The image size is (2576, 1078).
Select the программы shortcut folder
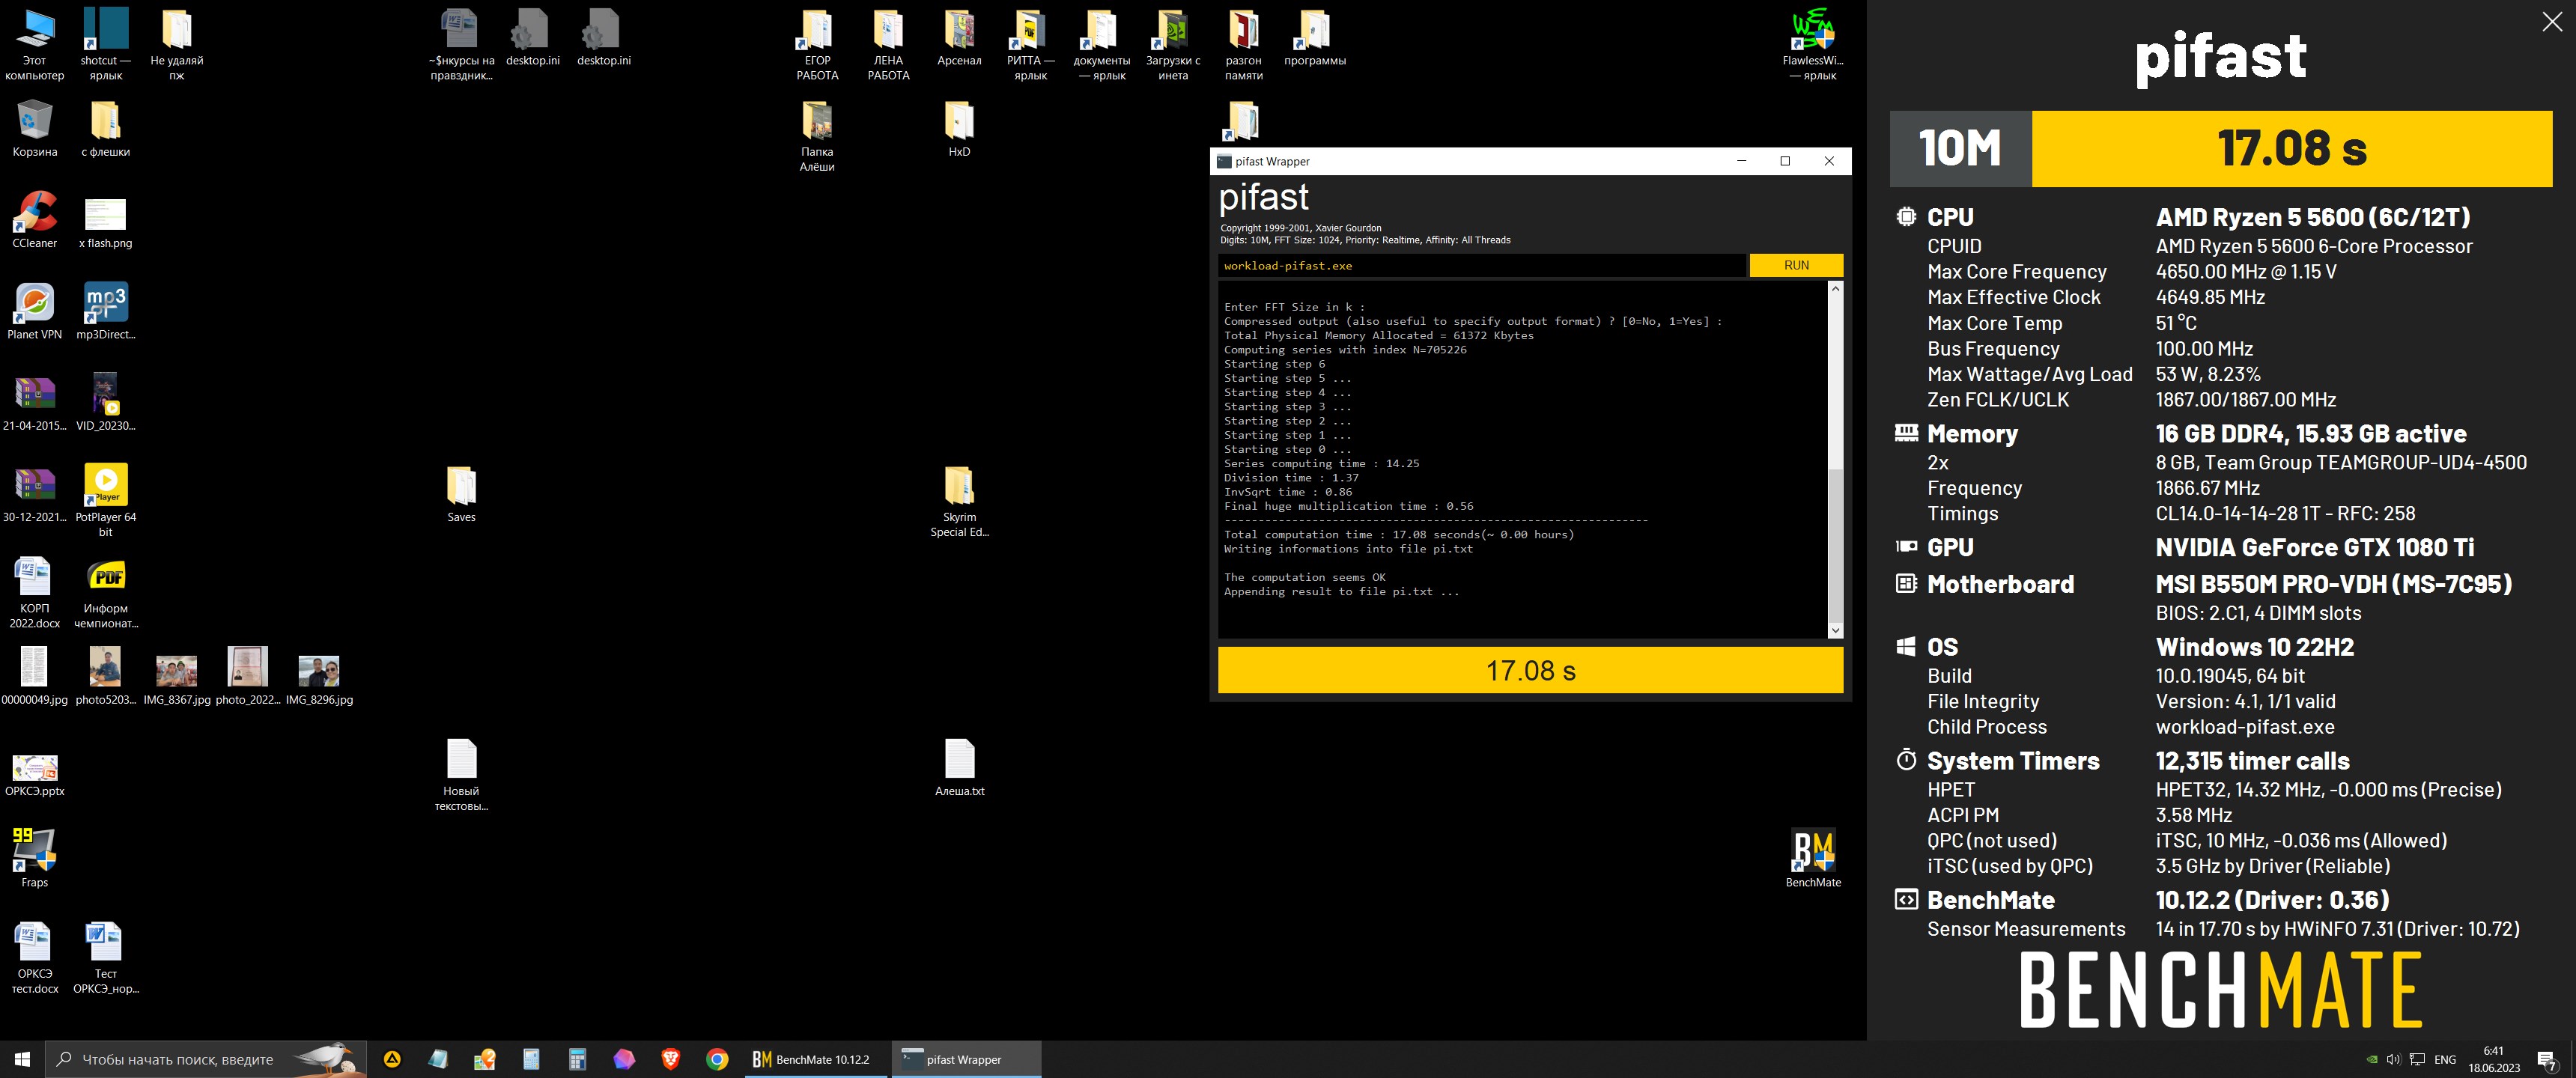[x=1314, y=38]
